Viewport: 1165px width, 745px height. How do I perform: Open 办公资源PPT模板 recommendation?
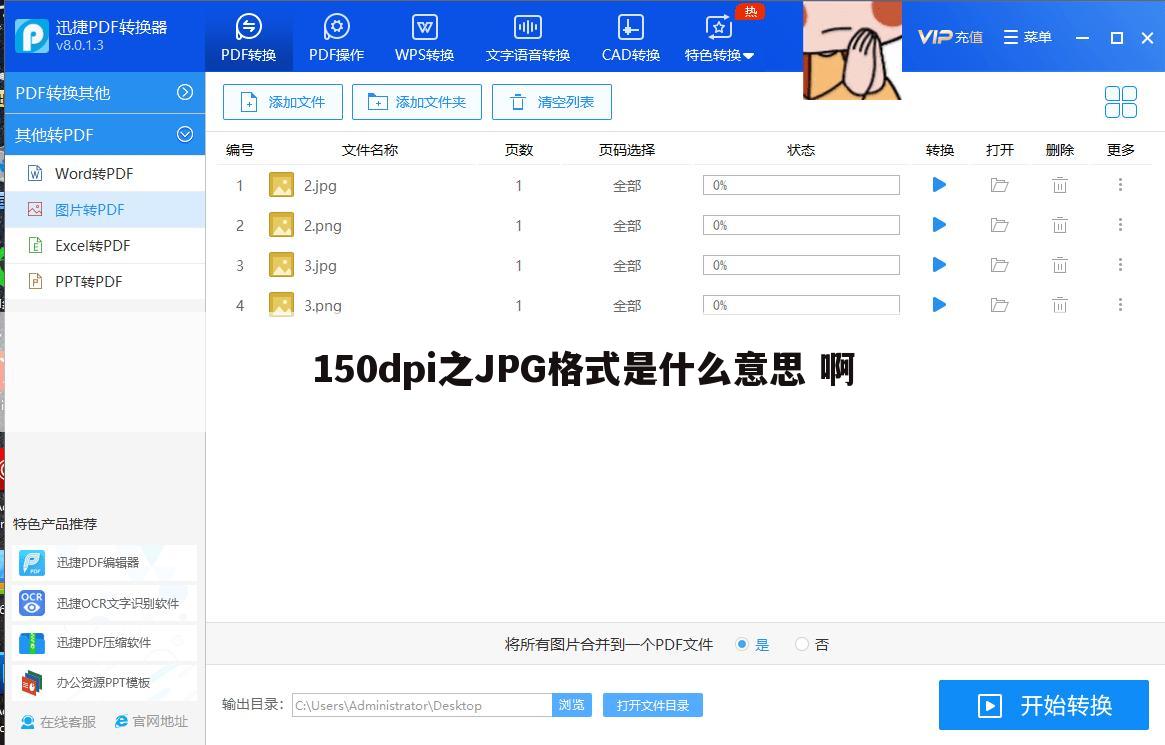(x=104, y=683)
